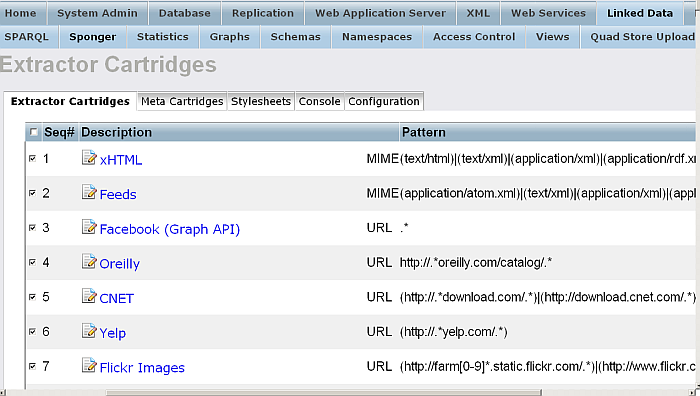The height and width of the screenshot is (396, 700).
Task: Select the Linked Data menu
Action: [x=640, y=13]
